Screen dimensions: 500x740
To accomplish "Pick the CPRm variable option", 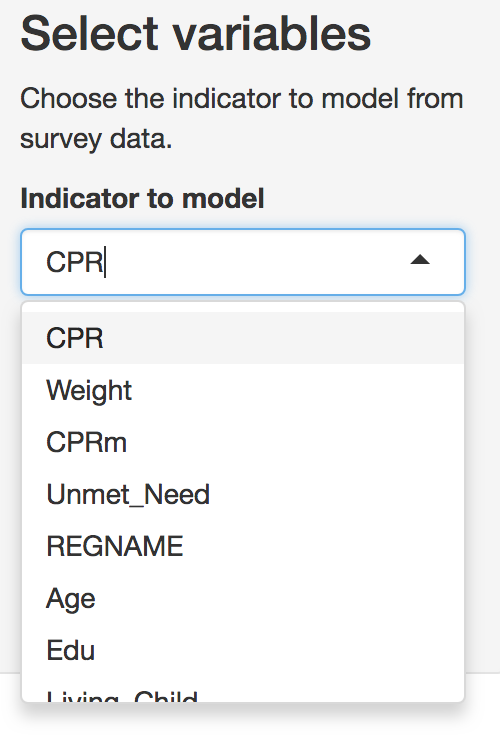I will coord(243,442).
